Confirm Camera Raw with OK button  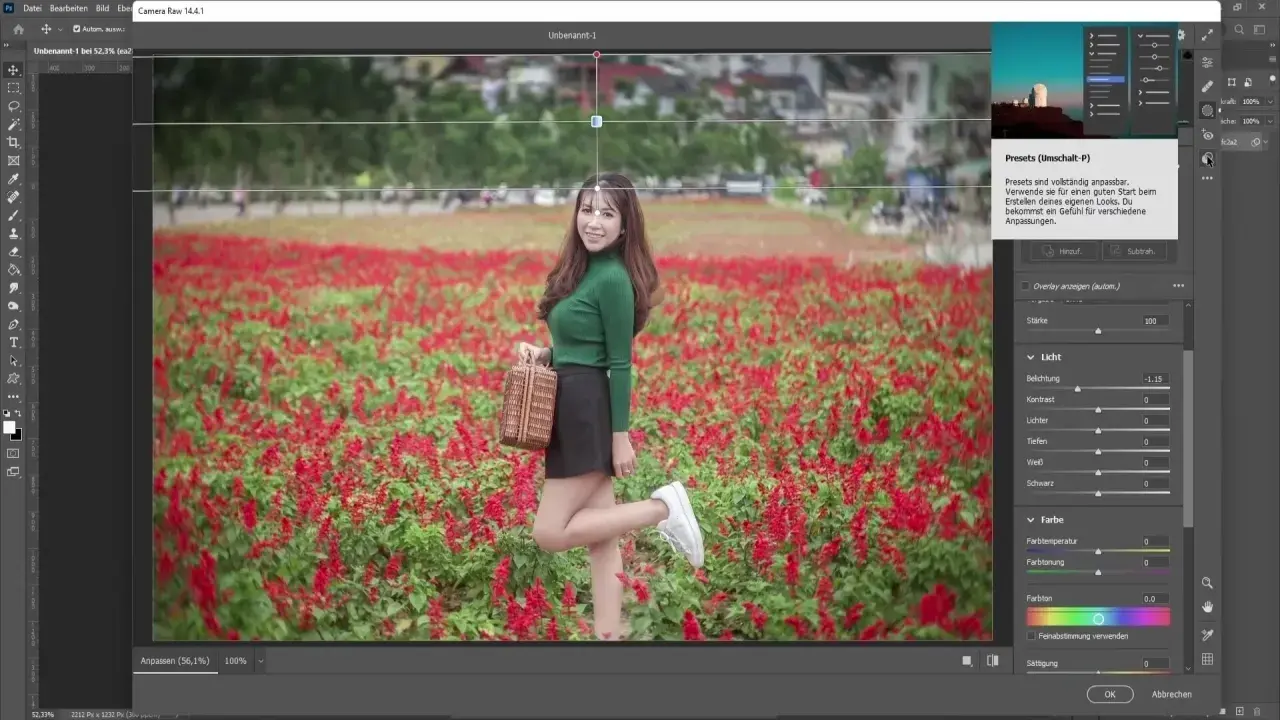(1110, 694)
